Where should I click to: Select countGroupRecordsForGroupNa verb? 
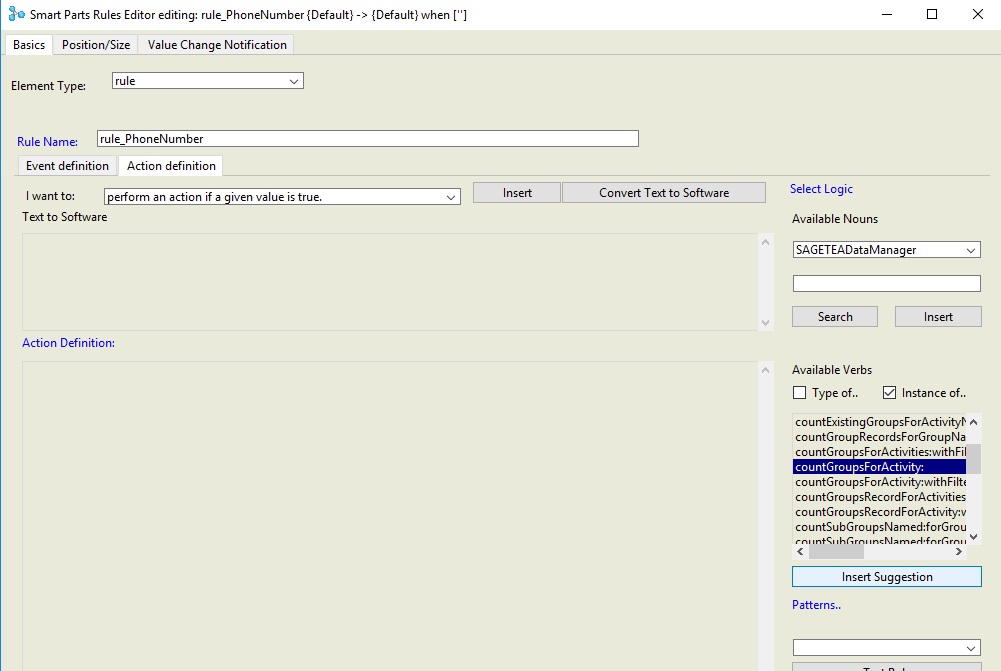[x=880, y=437]
